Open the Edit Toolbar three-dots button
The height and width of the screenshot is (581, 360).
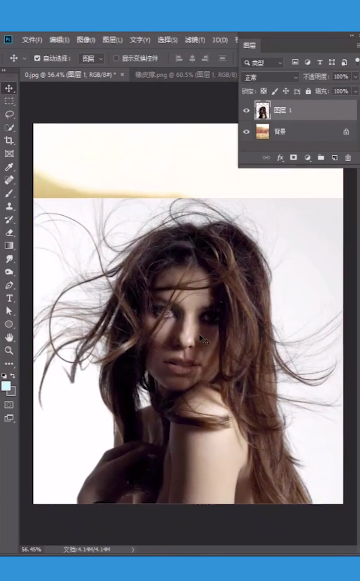click(x=9, y=363)
